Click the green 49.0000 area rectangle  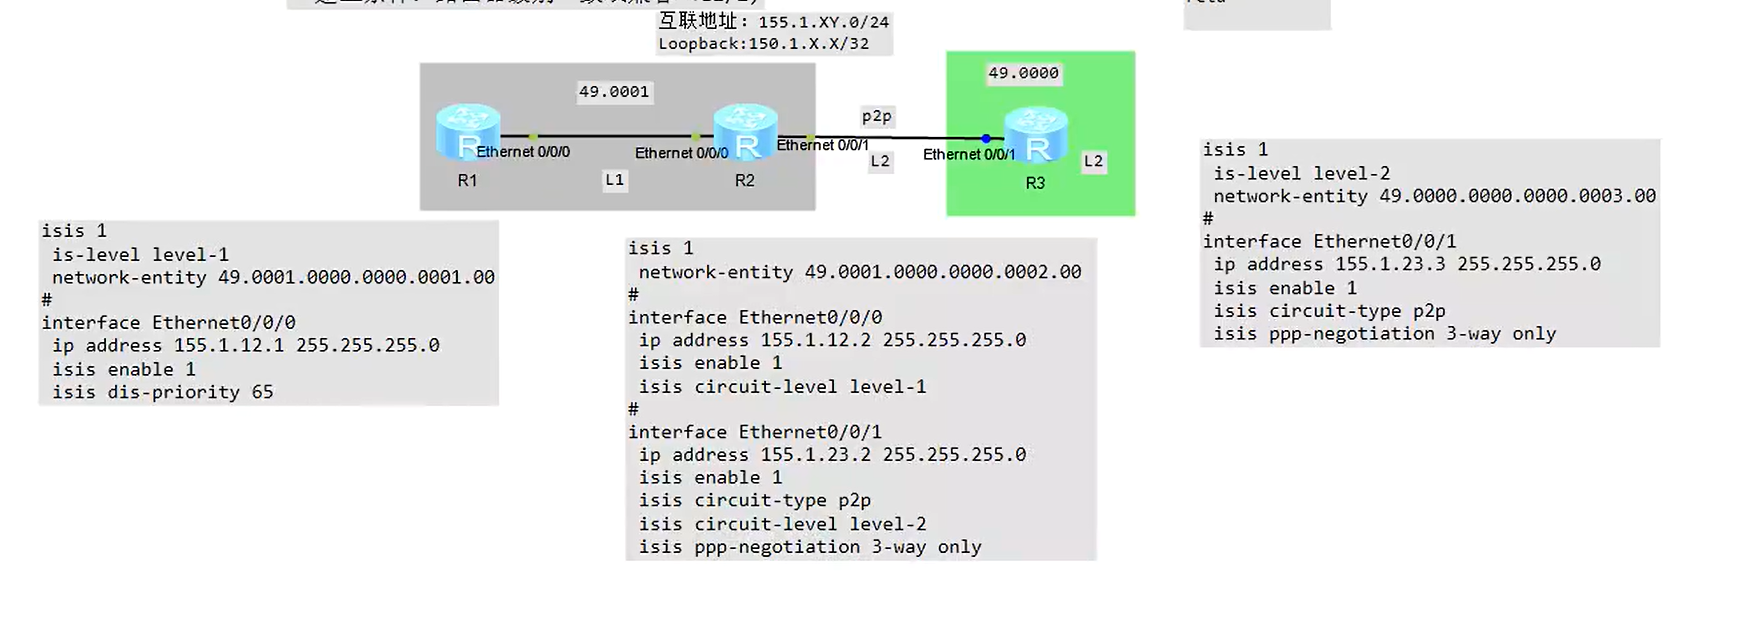[1041, 133]
